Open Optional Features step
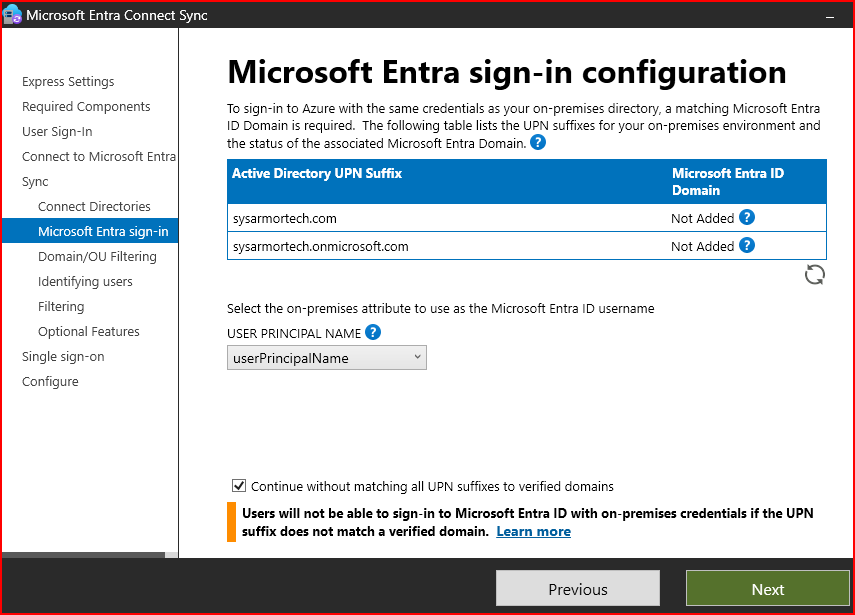Viewport: 855px width, 615px height. click(89, 332)
